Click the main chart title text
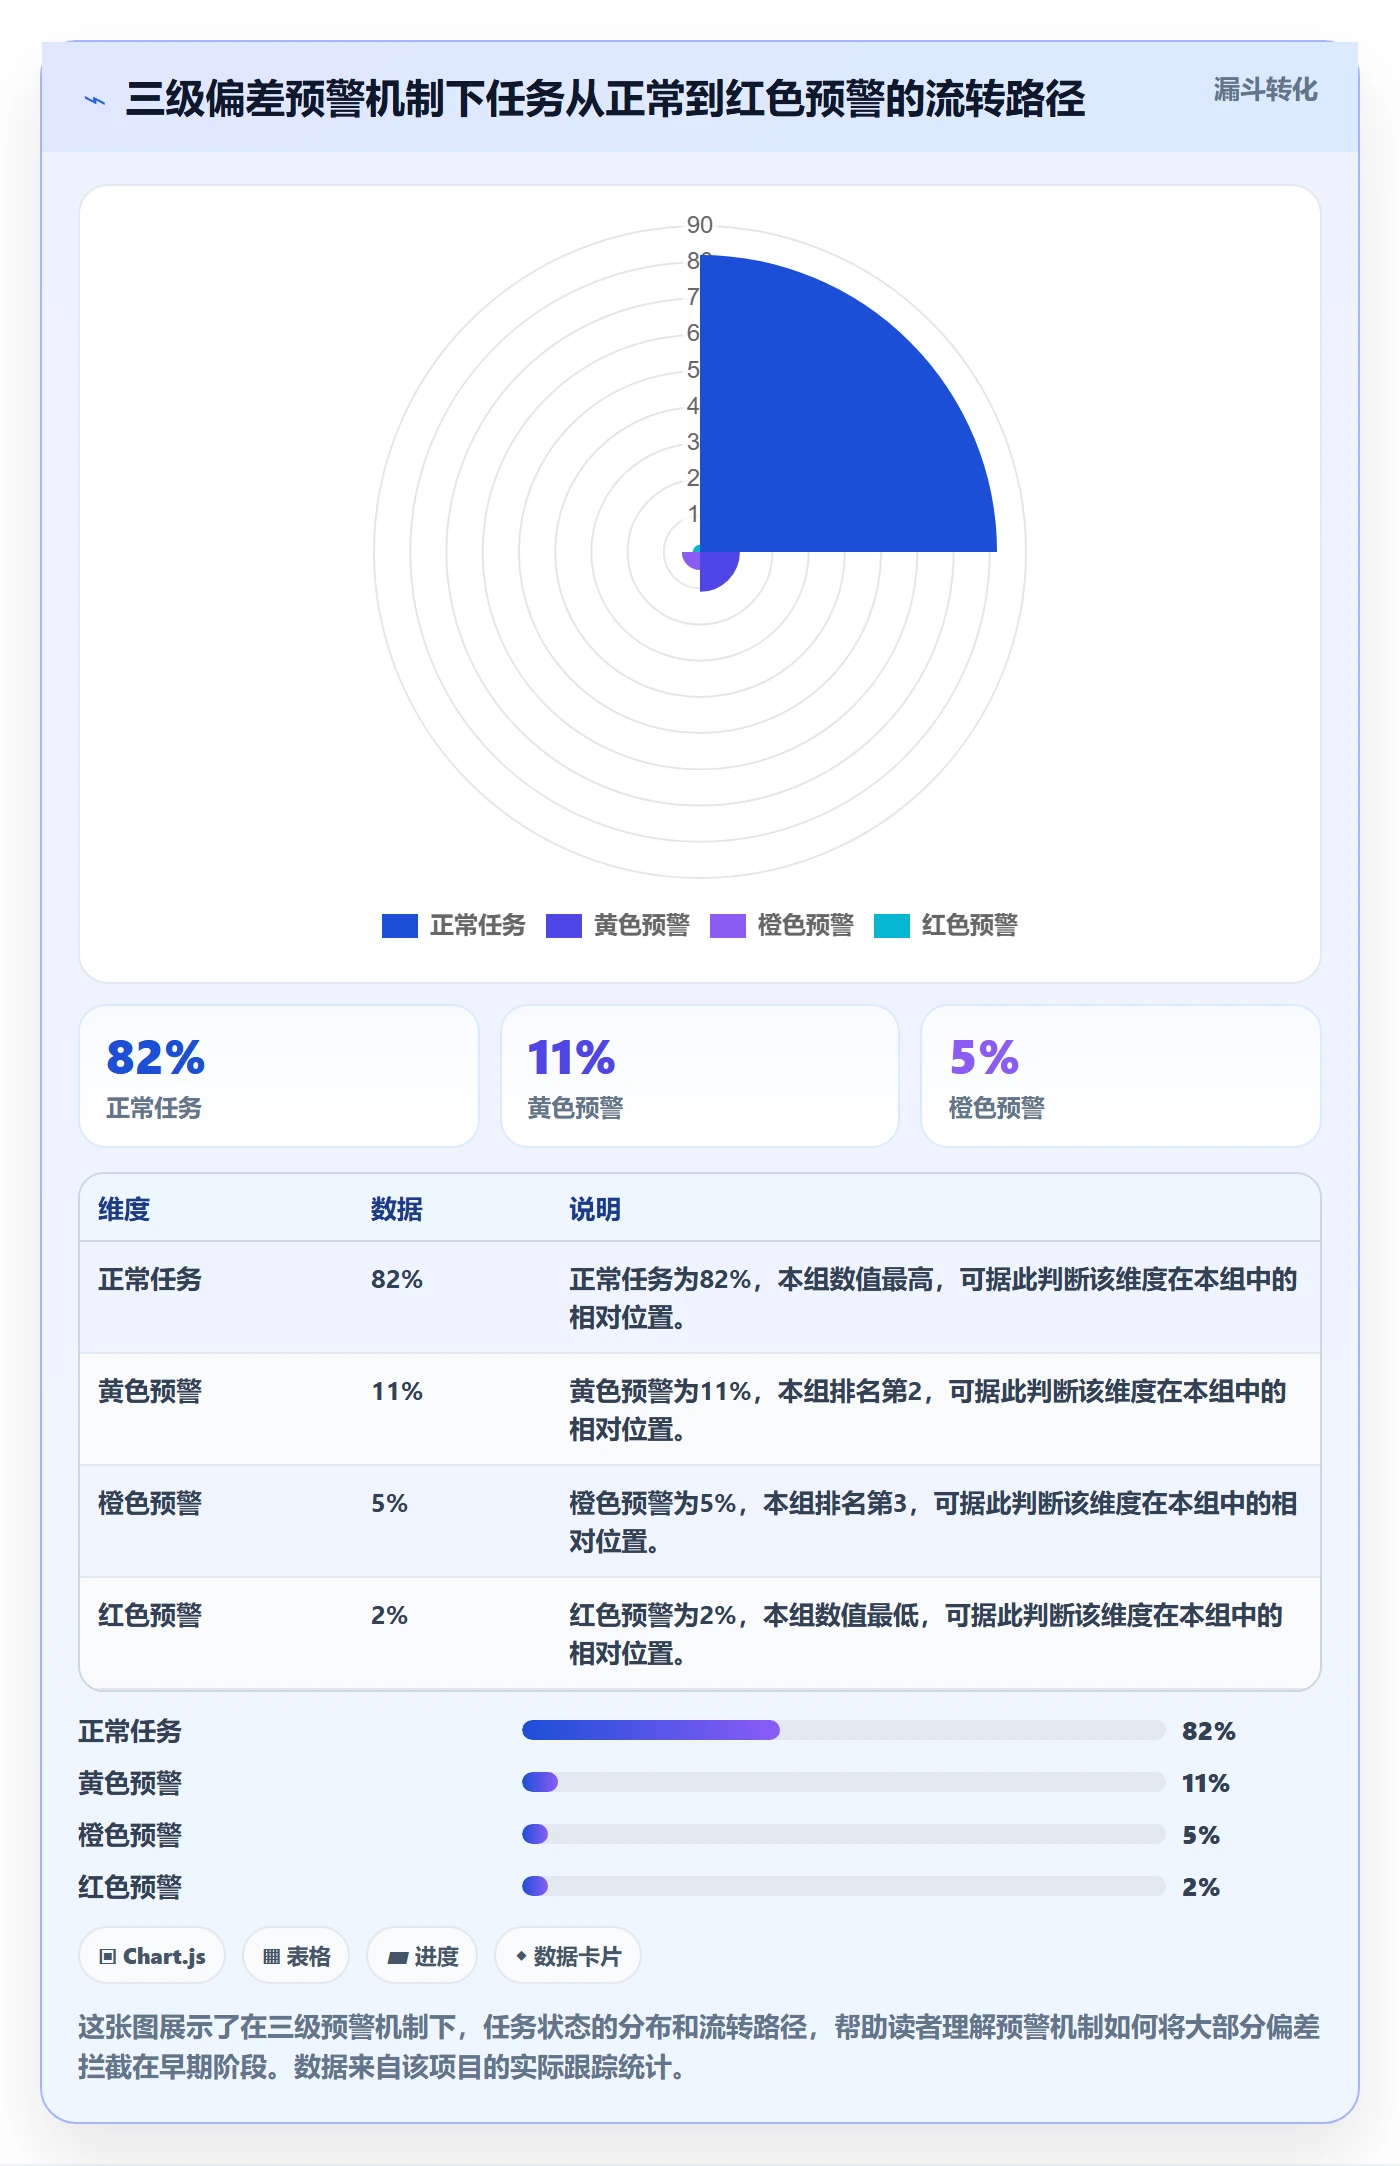 click(605, 99)
